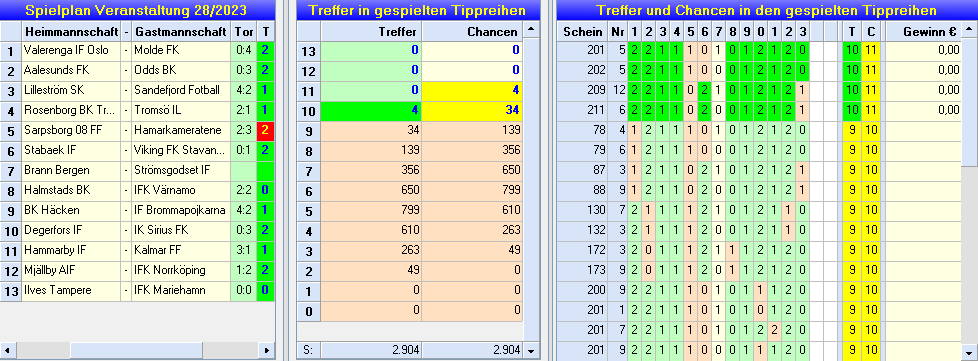Select the Molde FK cell
Image resolution: width=978 pixels, height=361 pixels.
coord(181,51)
